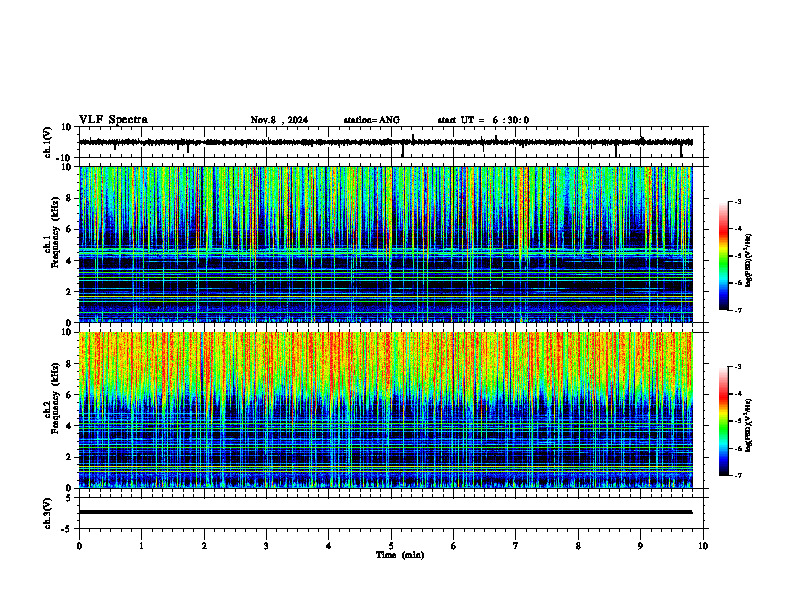The image size is (792, 612).
Task: Click the "4" kHz tick on ch.2 spectrogram
Action: pos(69,426)
